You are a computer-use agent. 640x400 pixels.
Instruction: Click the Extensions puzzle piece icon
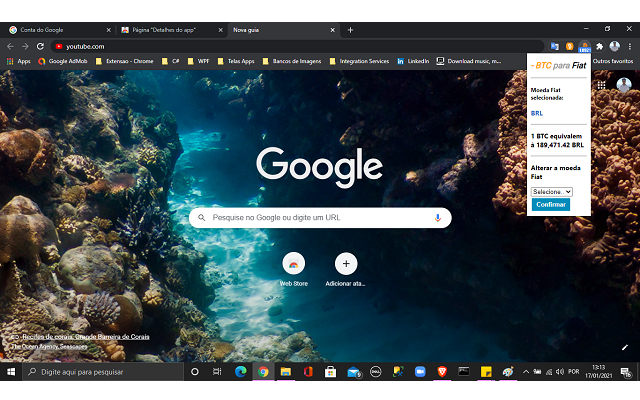(599, 46)
